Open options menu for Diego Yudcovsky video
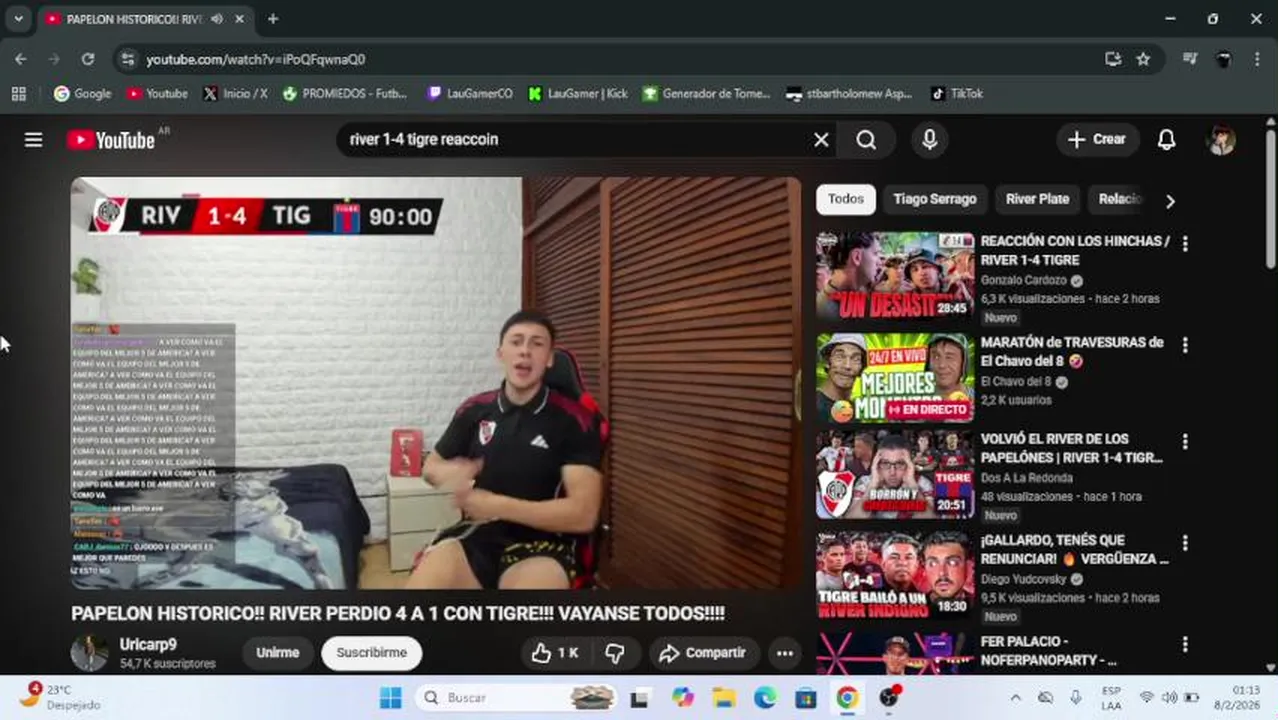 click(x=1185, y=543)
